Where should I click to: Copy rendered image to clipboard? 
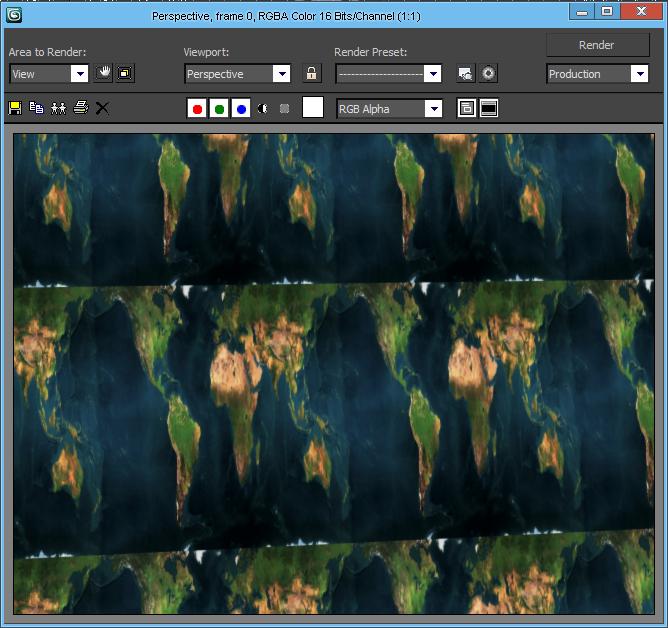click(x=37, y=108)
